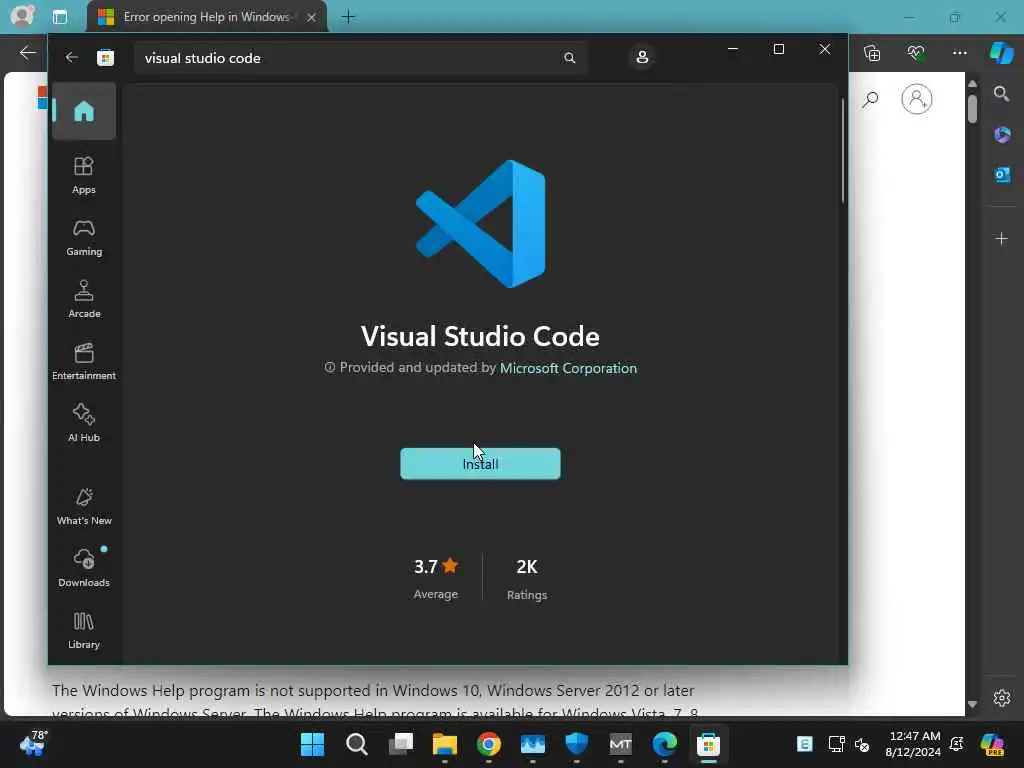Open Microsoft Edge from the taskbar
This screenshot has width=1024, height=768.
pos(664,744)
